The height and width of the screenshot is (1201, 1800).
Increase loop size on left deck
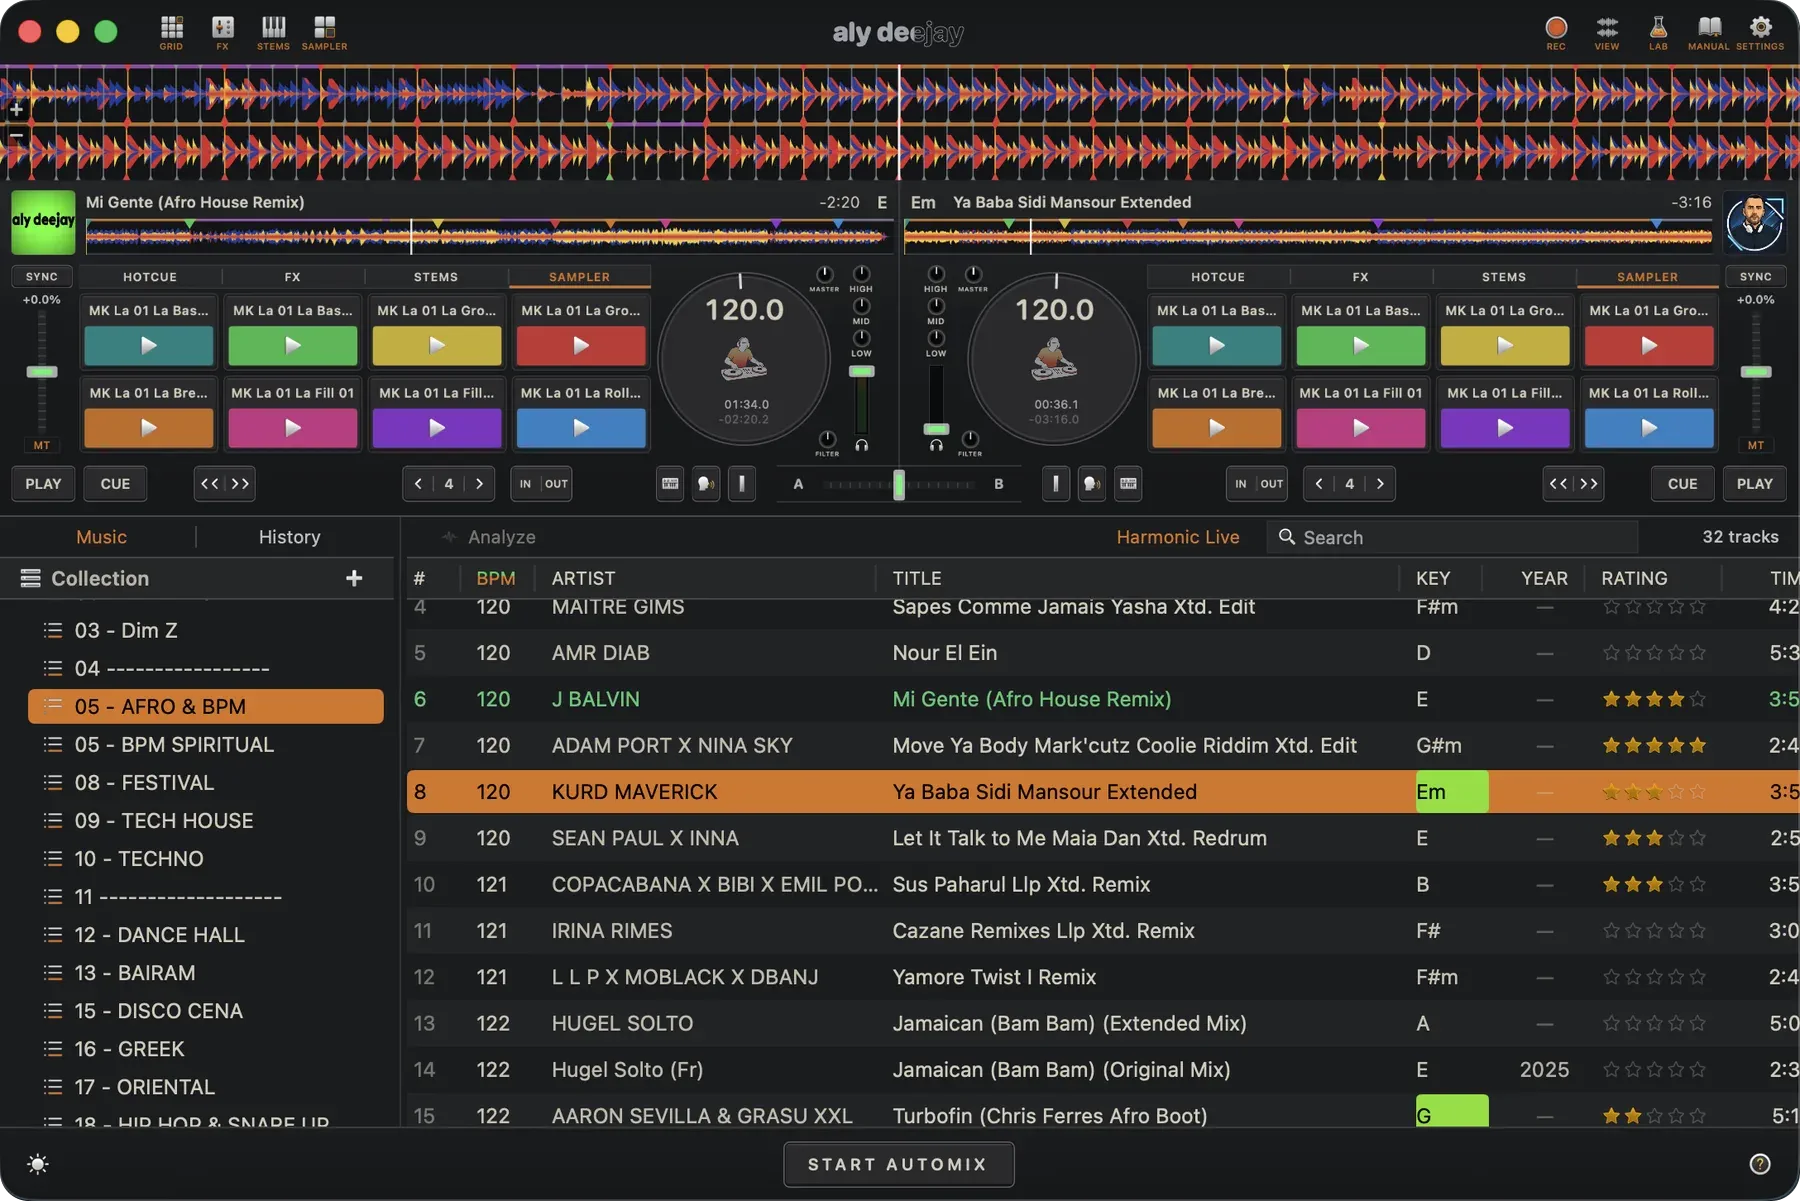(x=480, y=484)
